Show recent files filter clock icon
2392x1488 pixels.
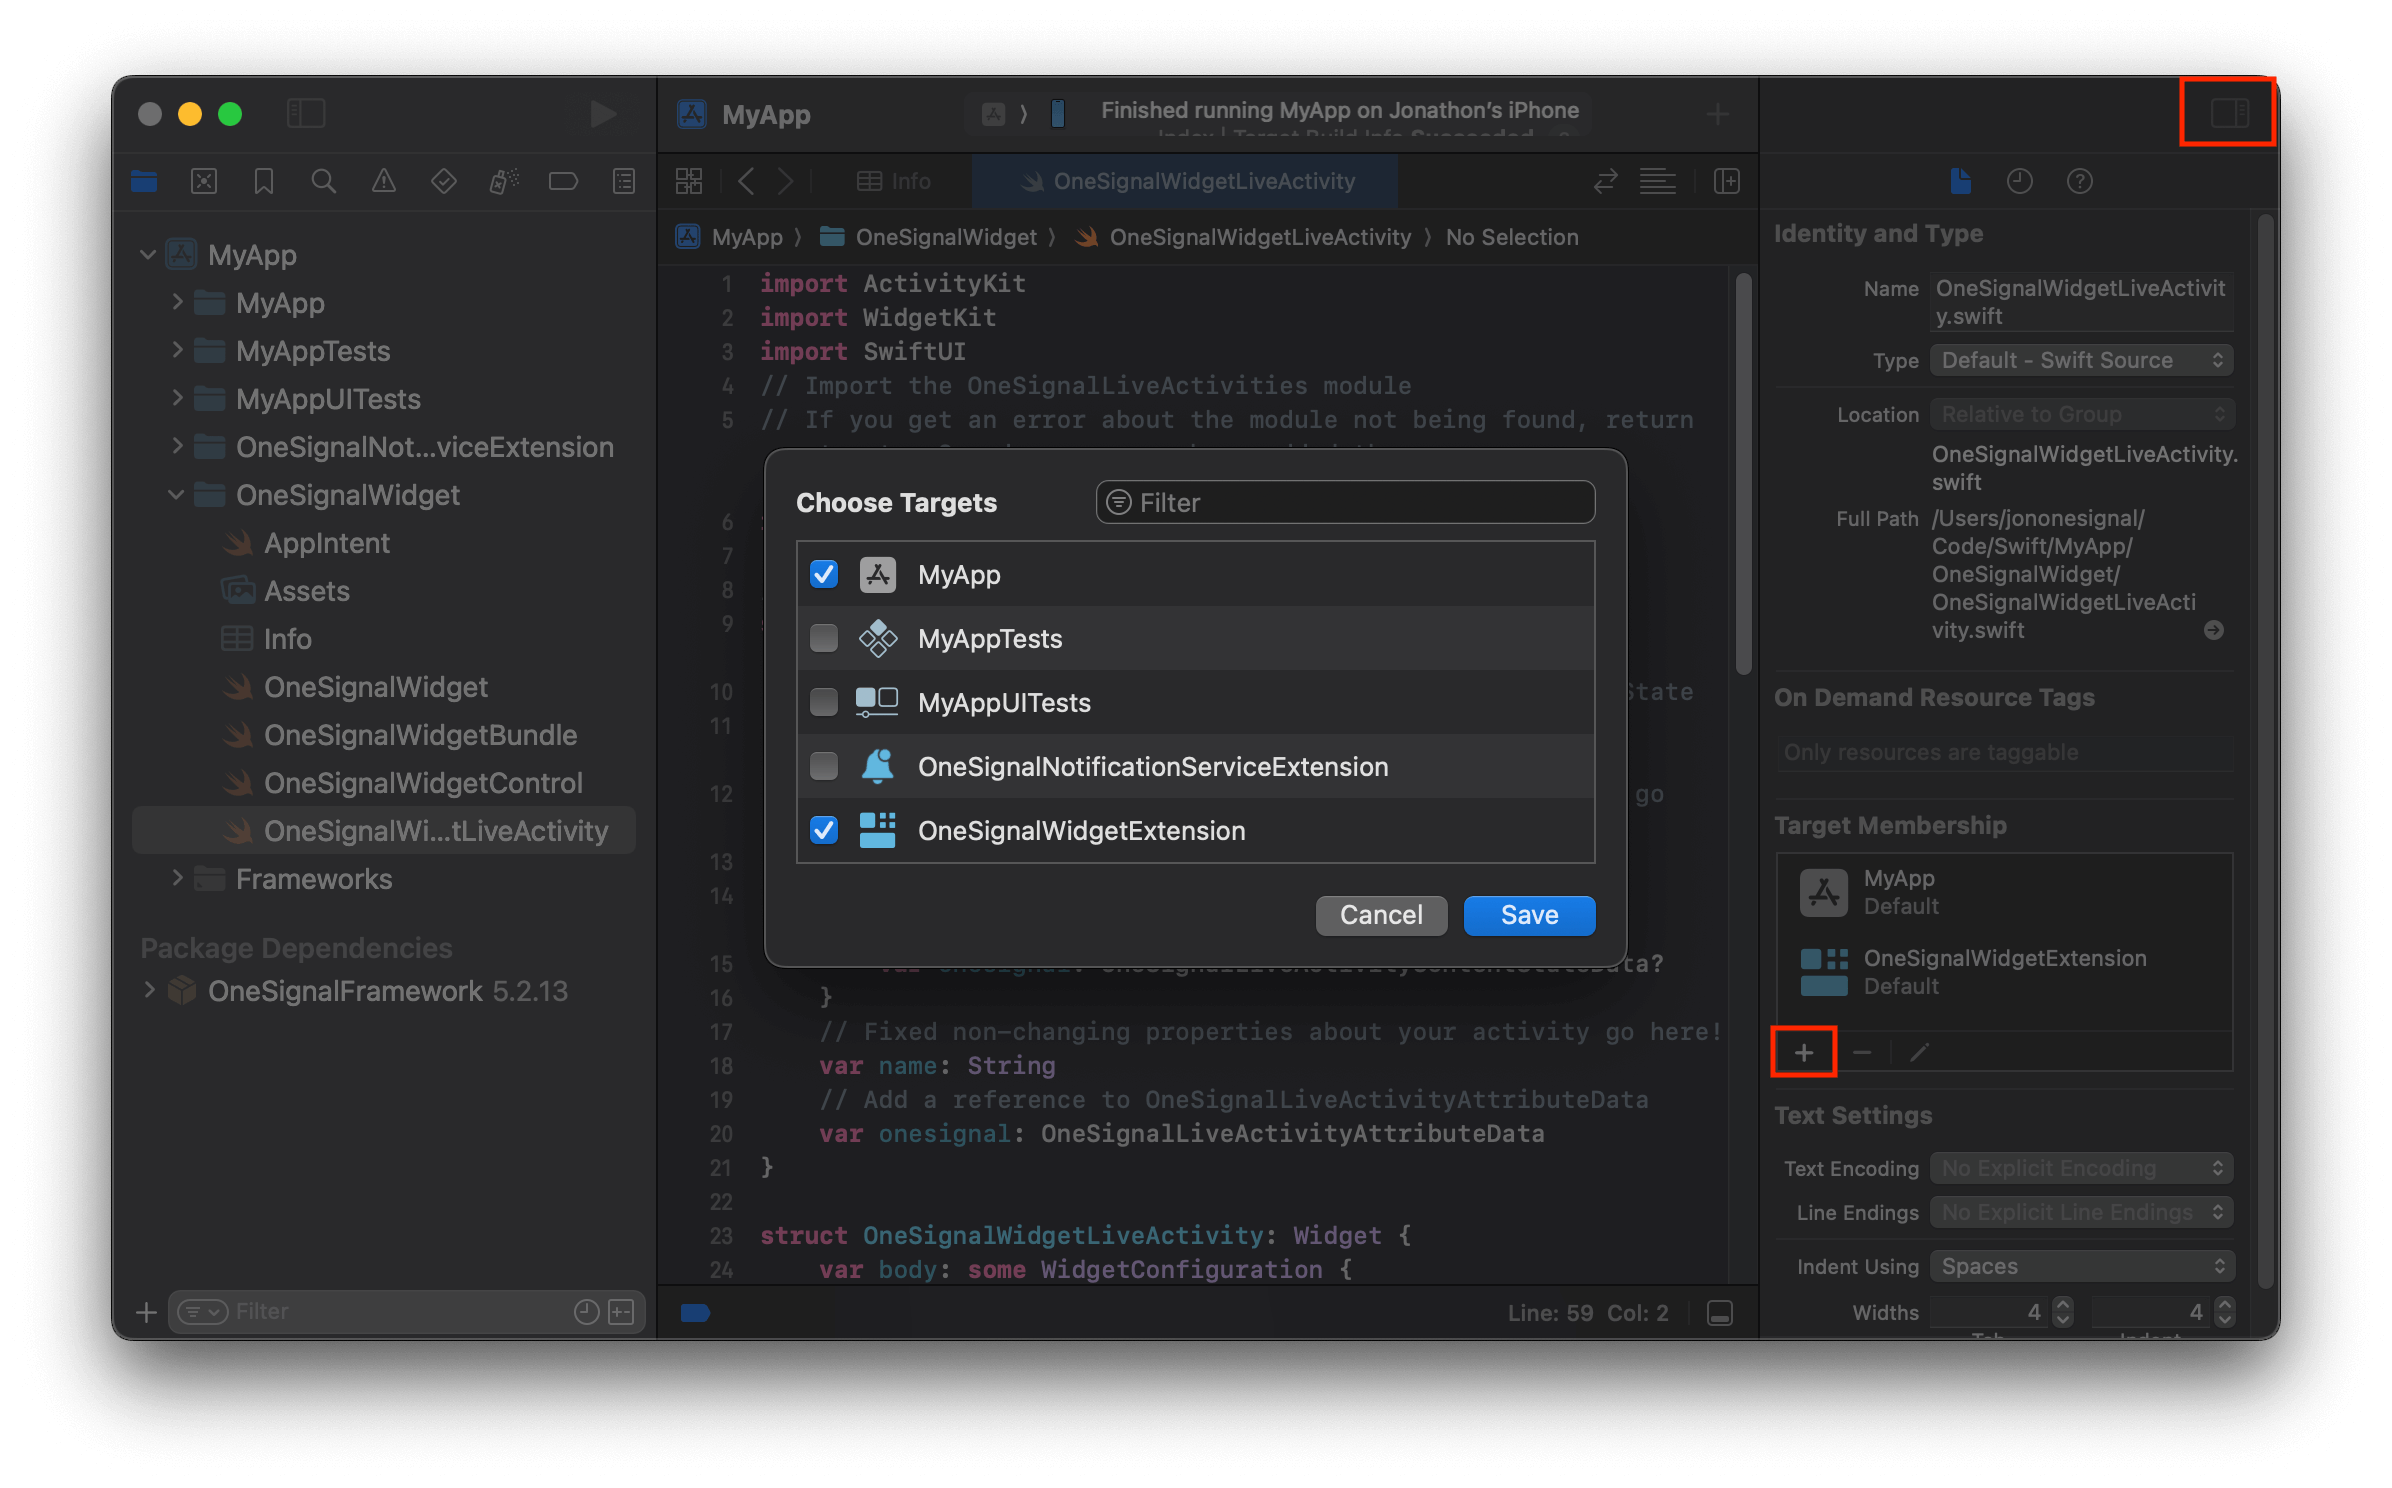pyautogui.click(x=587, y=1312)
